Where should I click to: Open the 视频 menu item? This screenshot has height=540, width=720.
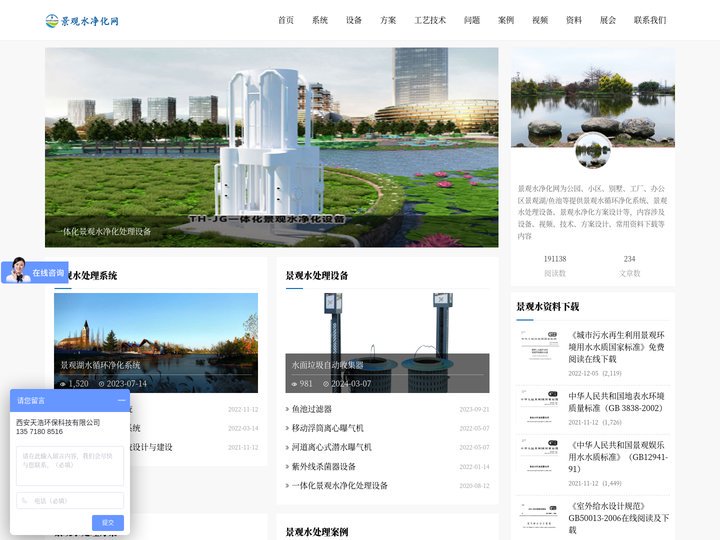(x=540, y=20)
